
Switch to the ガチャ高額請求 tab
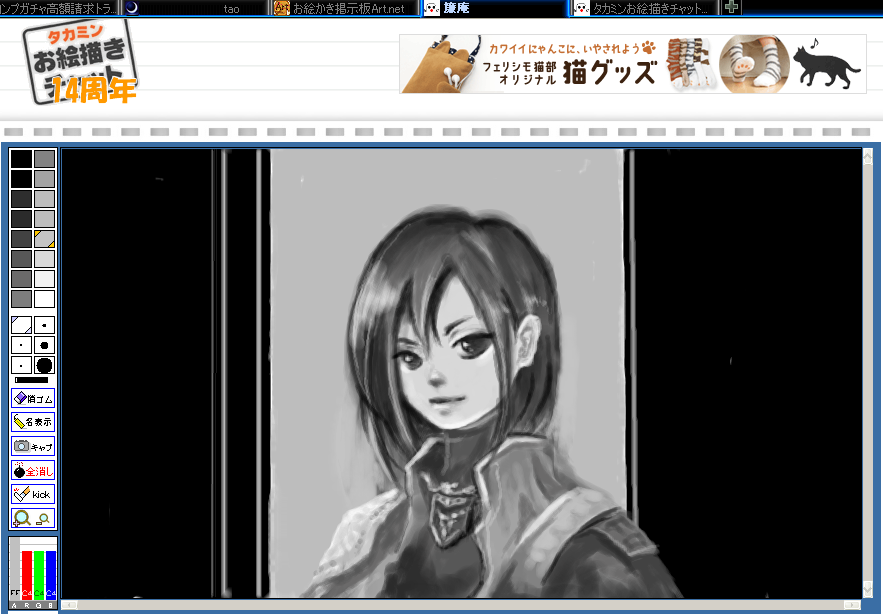coord(59,8)
